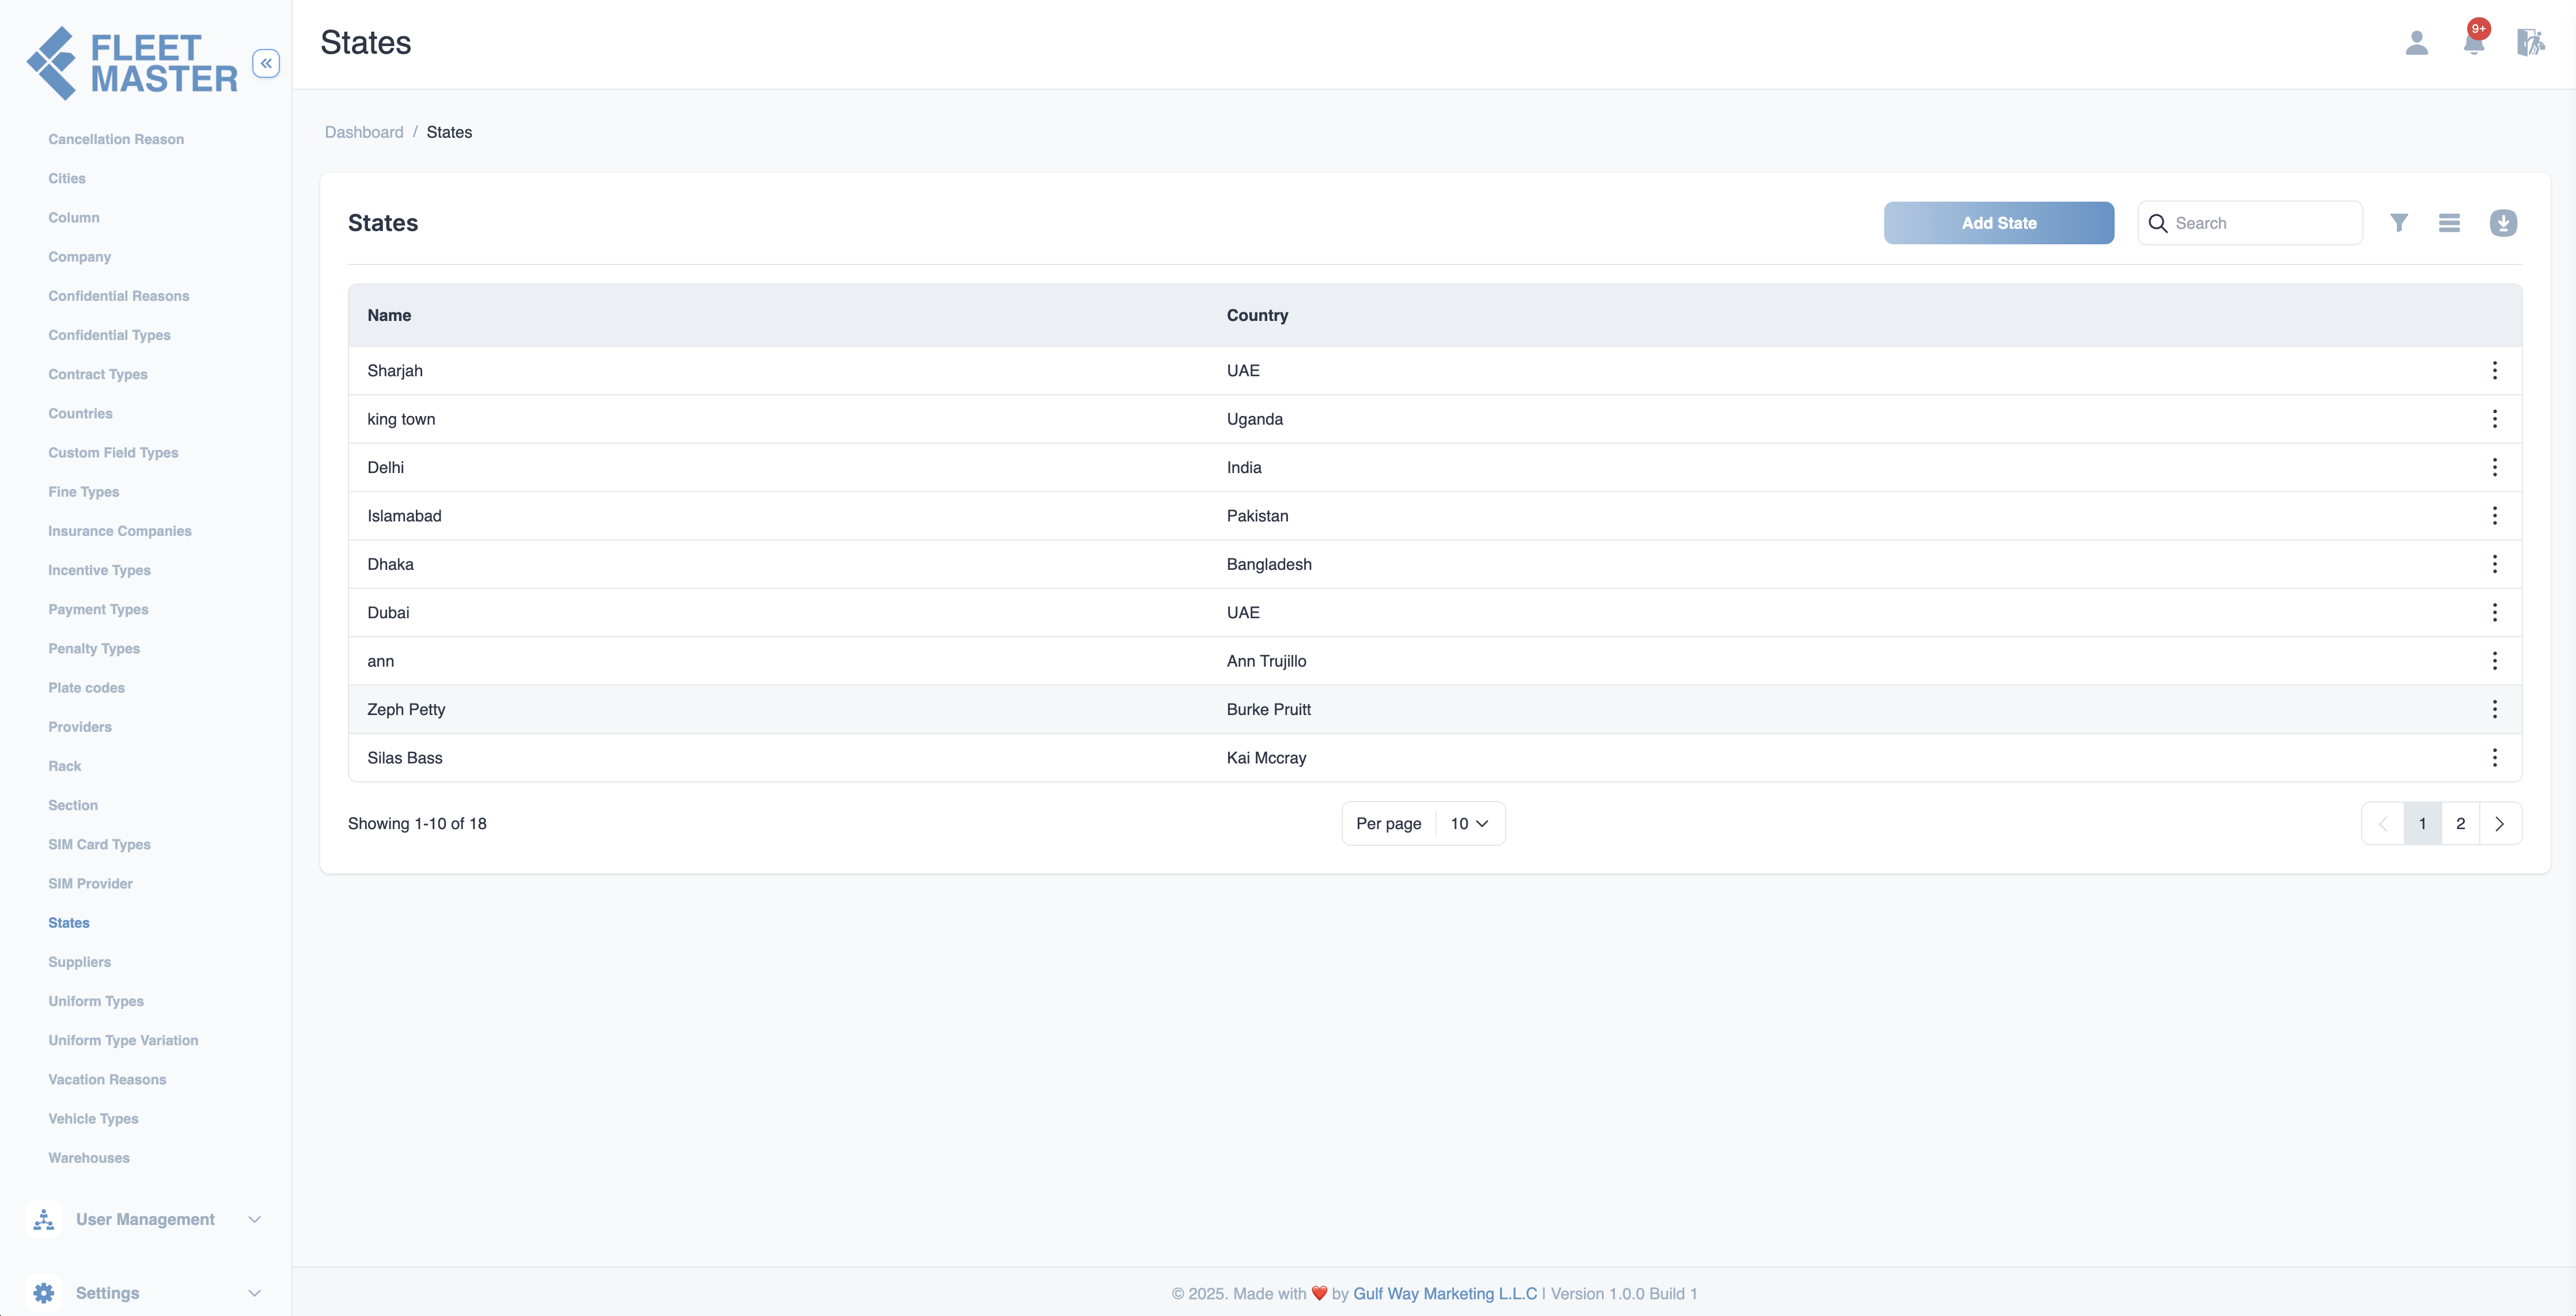Click the Bangladesh country cell
2576x1316 pixels.
1269,564
